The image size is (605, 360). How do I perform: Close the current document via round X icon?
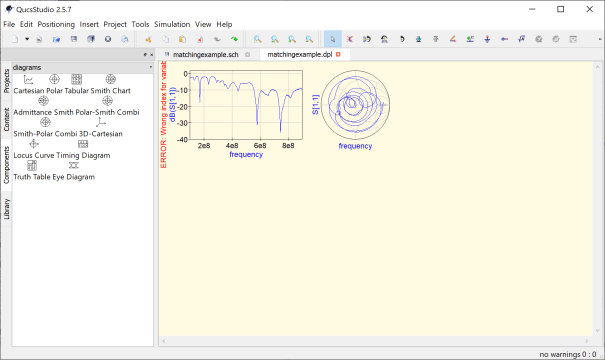(108, 39)
